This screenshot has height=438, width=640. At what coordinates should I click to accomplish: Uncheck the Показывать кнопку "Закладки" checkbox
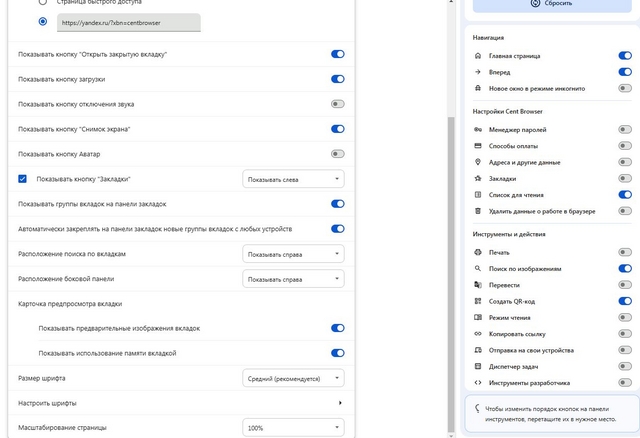(x=24, y=179)
